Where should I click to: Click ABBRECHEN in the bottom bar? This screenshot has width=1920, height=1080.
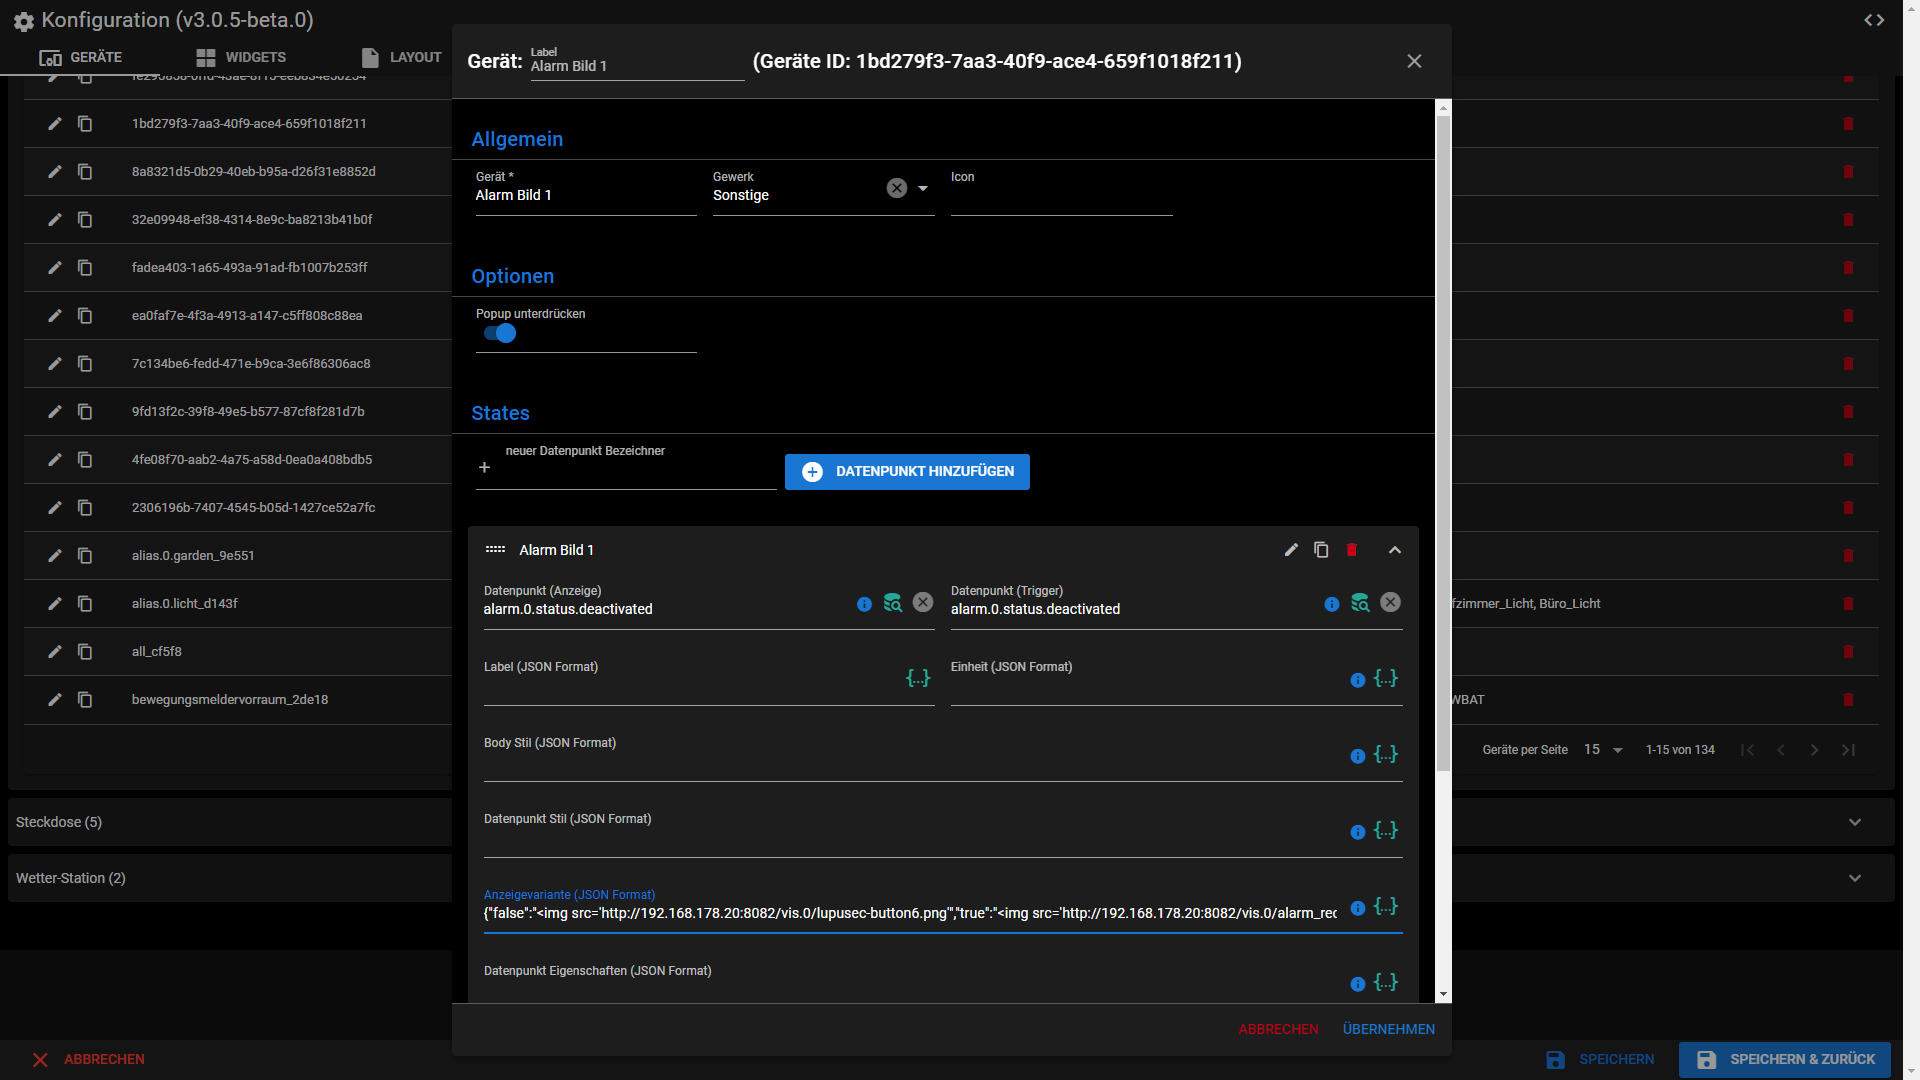point(88,1059)
